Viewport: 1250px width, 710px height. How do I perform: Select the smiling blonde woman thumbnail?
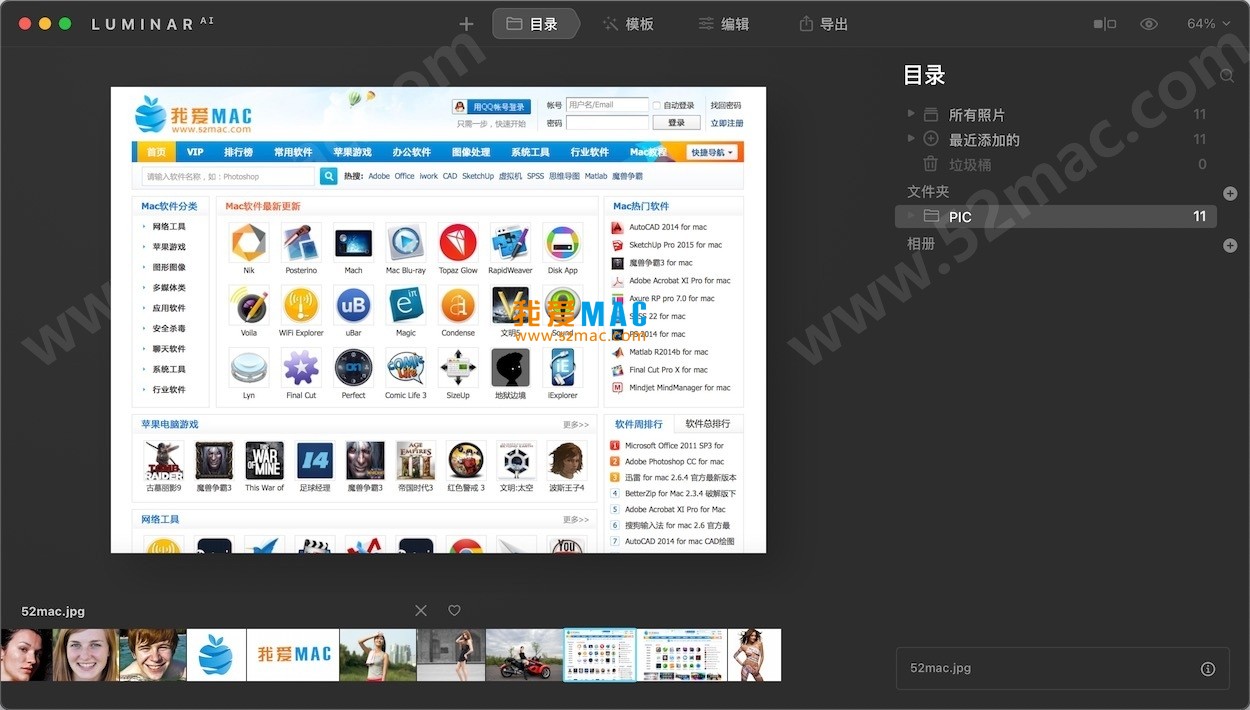click(x=86, y=655)
